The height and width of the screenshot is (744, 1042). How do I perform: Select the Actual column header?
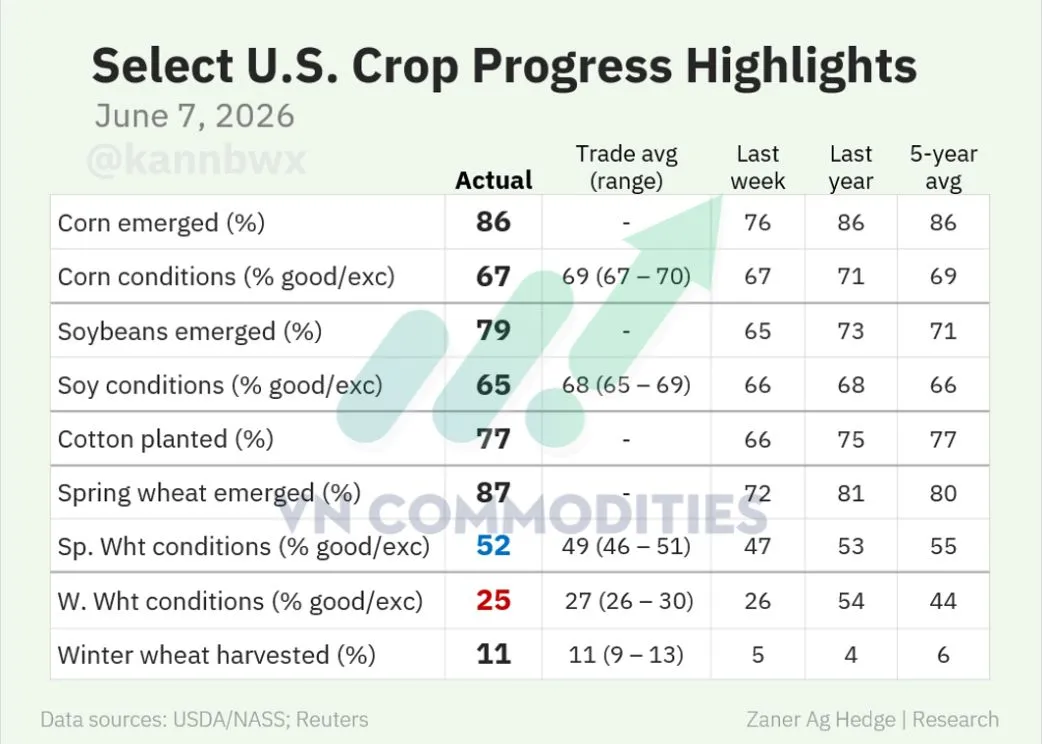(x=494, y=180)
